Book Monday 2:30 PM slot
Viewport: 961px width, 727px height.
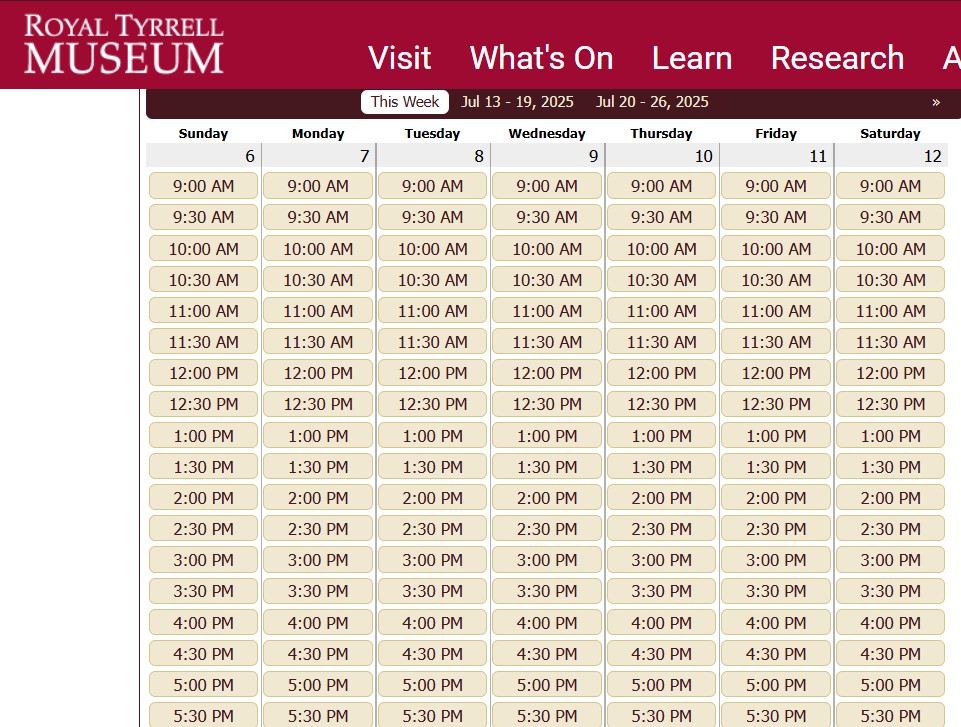(x=318, y=529)
